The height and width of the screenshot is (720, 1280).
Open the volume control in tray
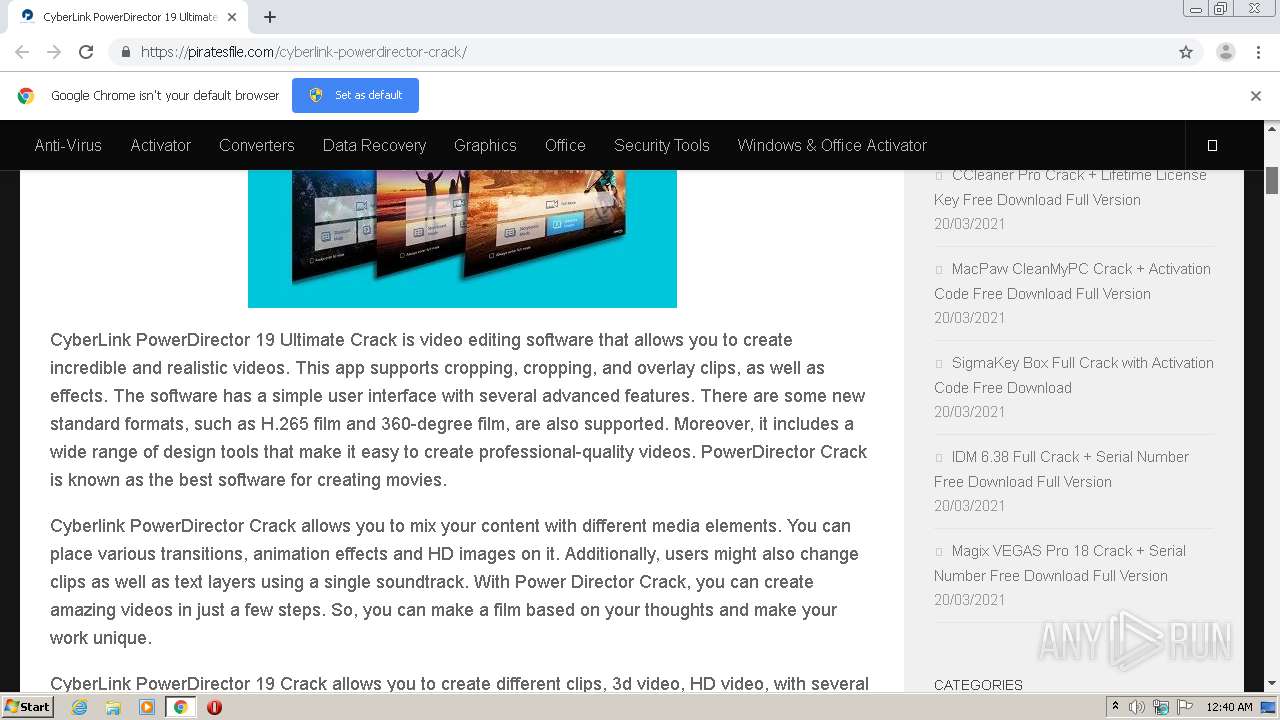coord(1137,707)
